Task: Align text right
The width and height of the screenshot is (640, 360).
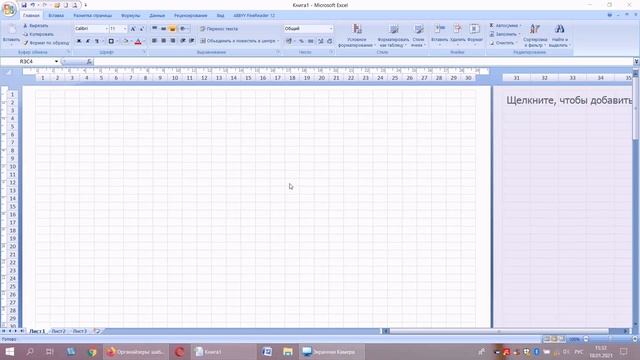Action: [x=173, y=41]
